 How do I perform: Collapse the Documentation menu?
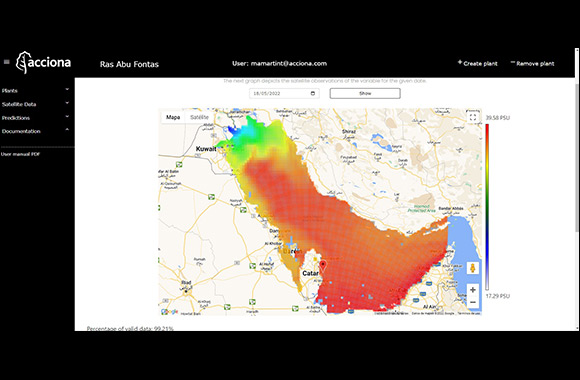click(x=35, y=131)
